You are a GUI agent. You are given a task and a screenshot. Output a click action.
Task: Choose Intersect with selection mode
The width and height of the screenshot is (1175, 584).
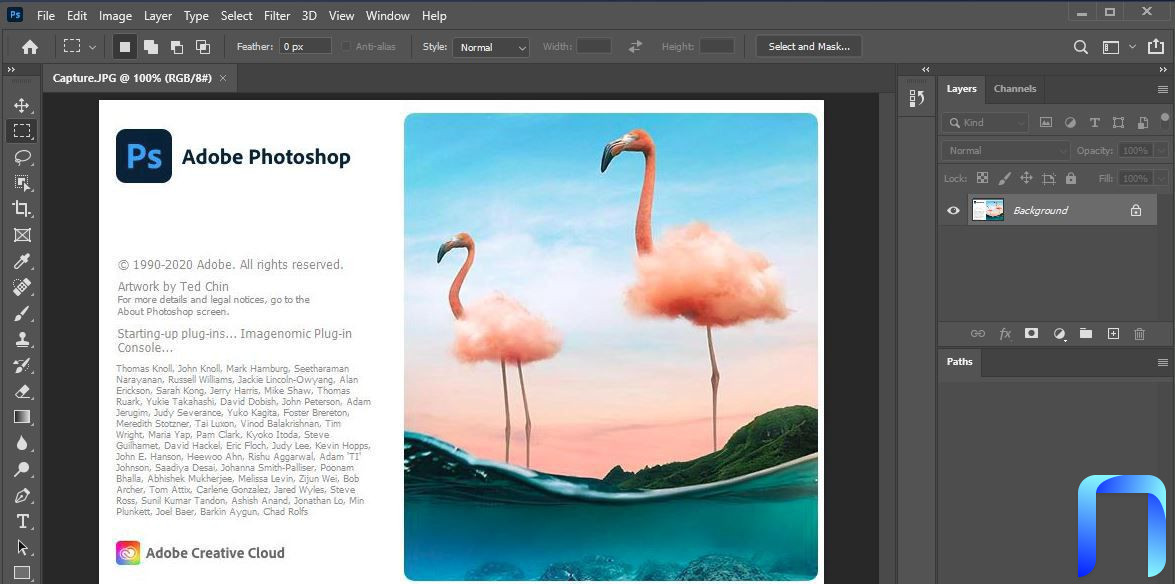click(202, 46)
